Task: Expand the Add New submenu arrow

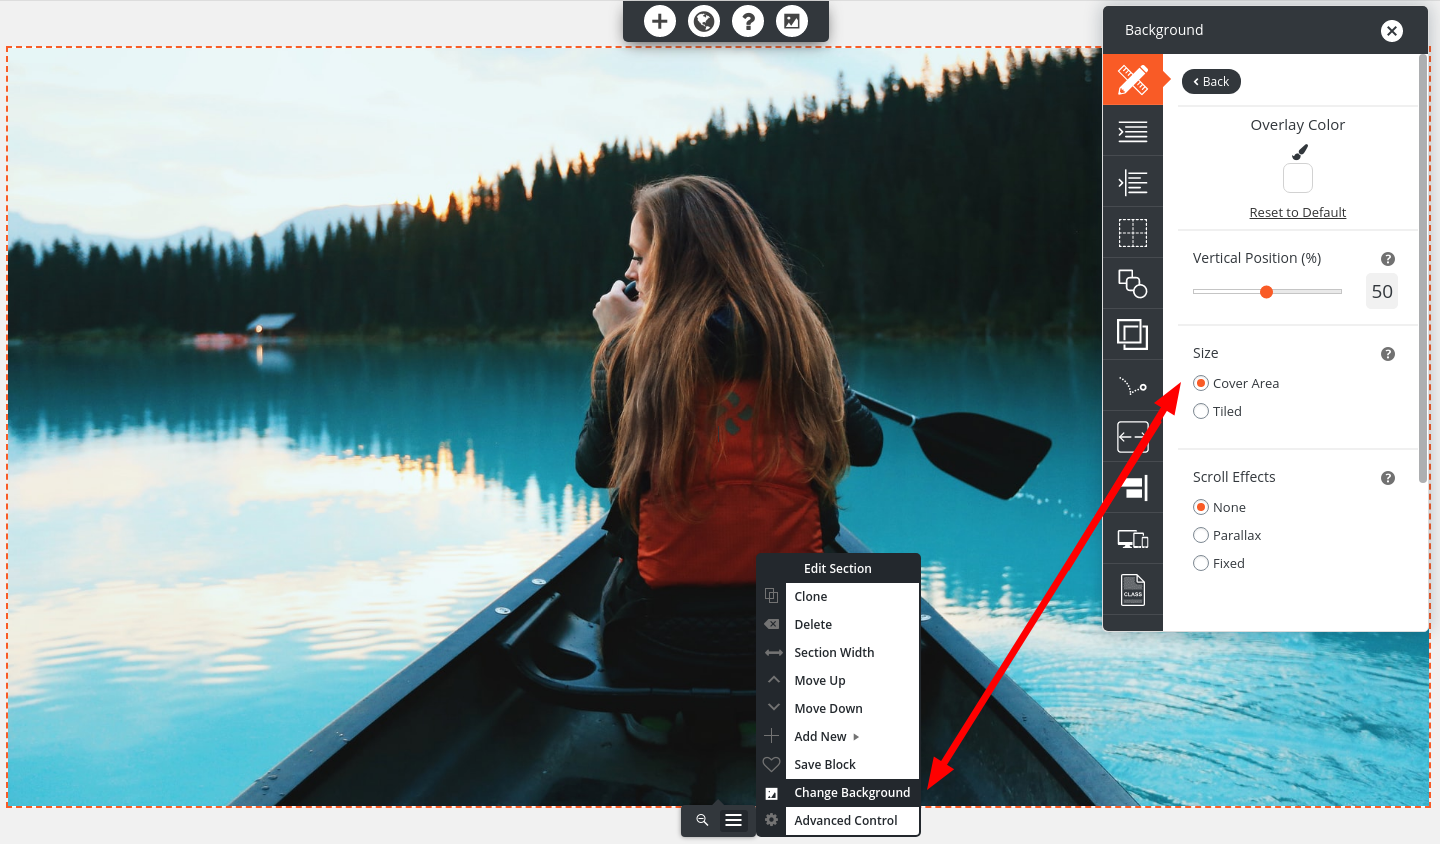Action: tap(856, 737)
